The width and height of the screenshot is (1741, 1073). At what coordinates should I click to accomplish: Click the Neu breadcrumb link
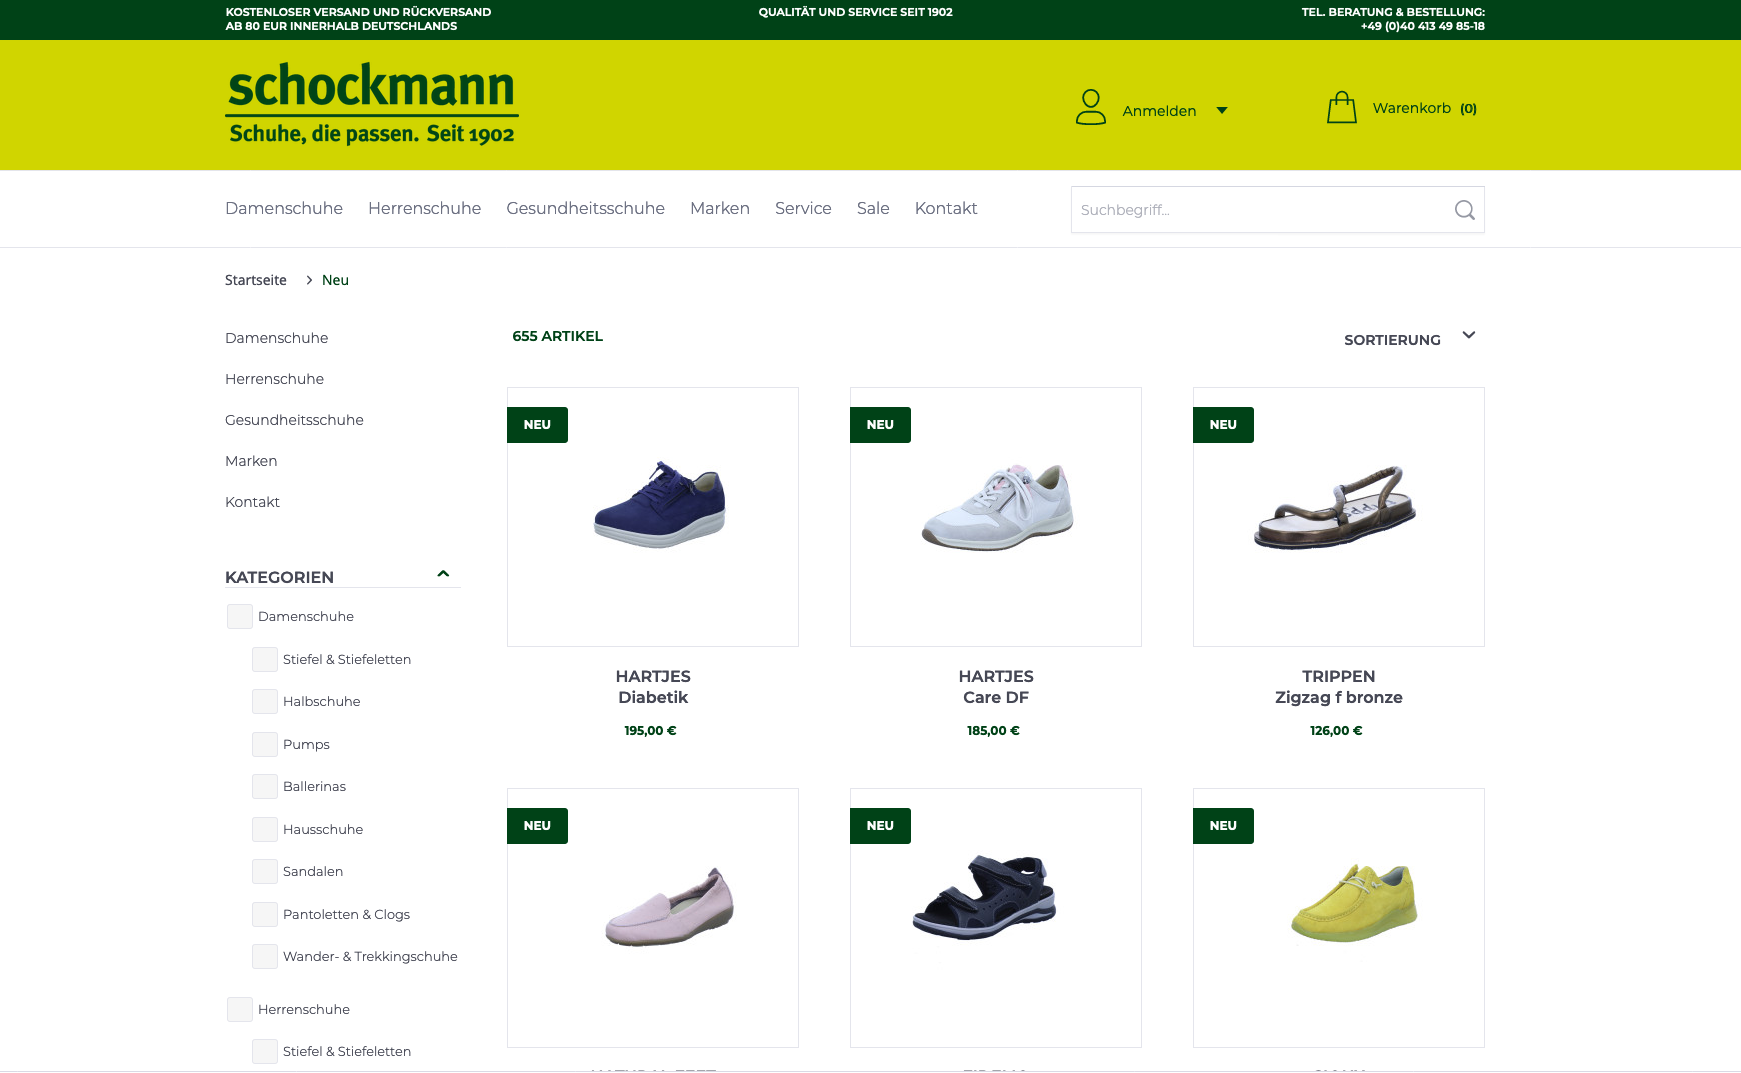(335, 280)
